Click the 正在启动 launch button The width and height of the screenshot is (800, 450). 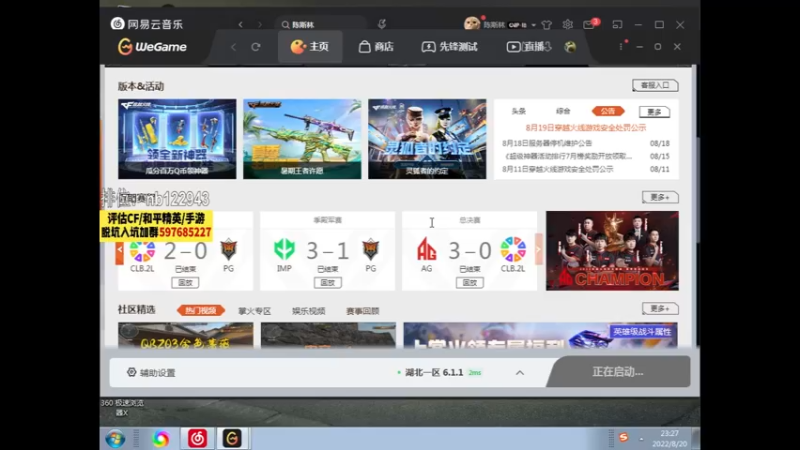pyautogui.click(x=618, y=371)
